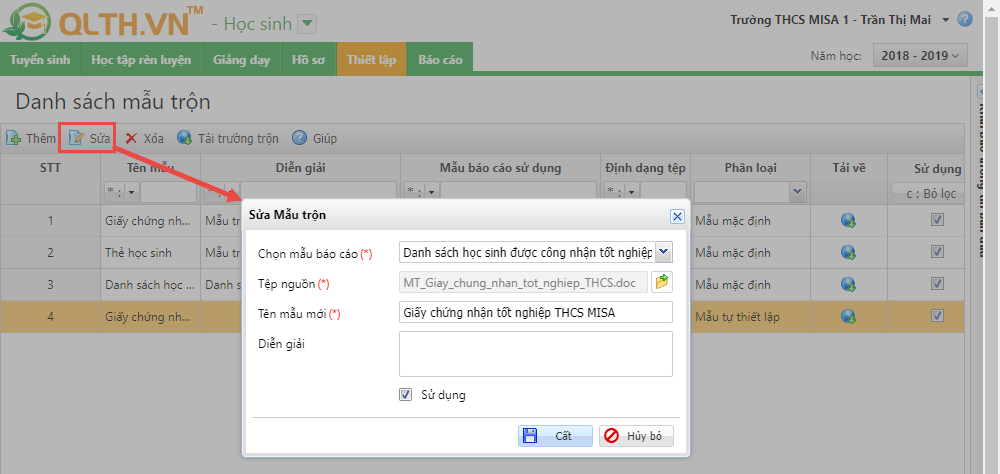Click the Thêm (add) toolbar icon
This screenshot has height=474, width=1000.
pos(14,138)
